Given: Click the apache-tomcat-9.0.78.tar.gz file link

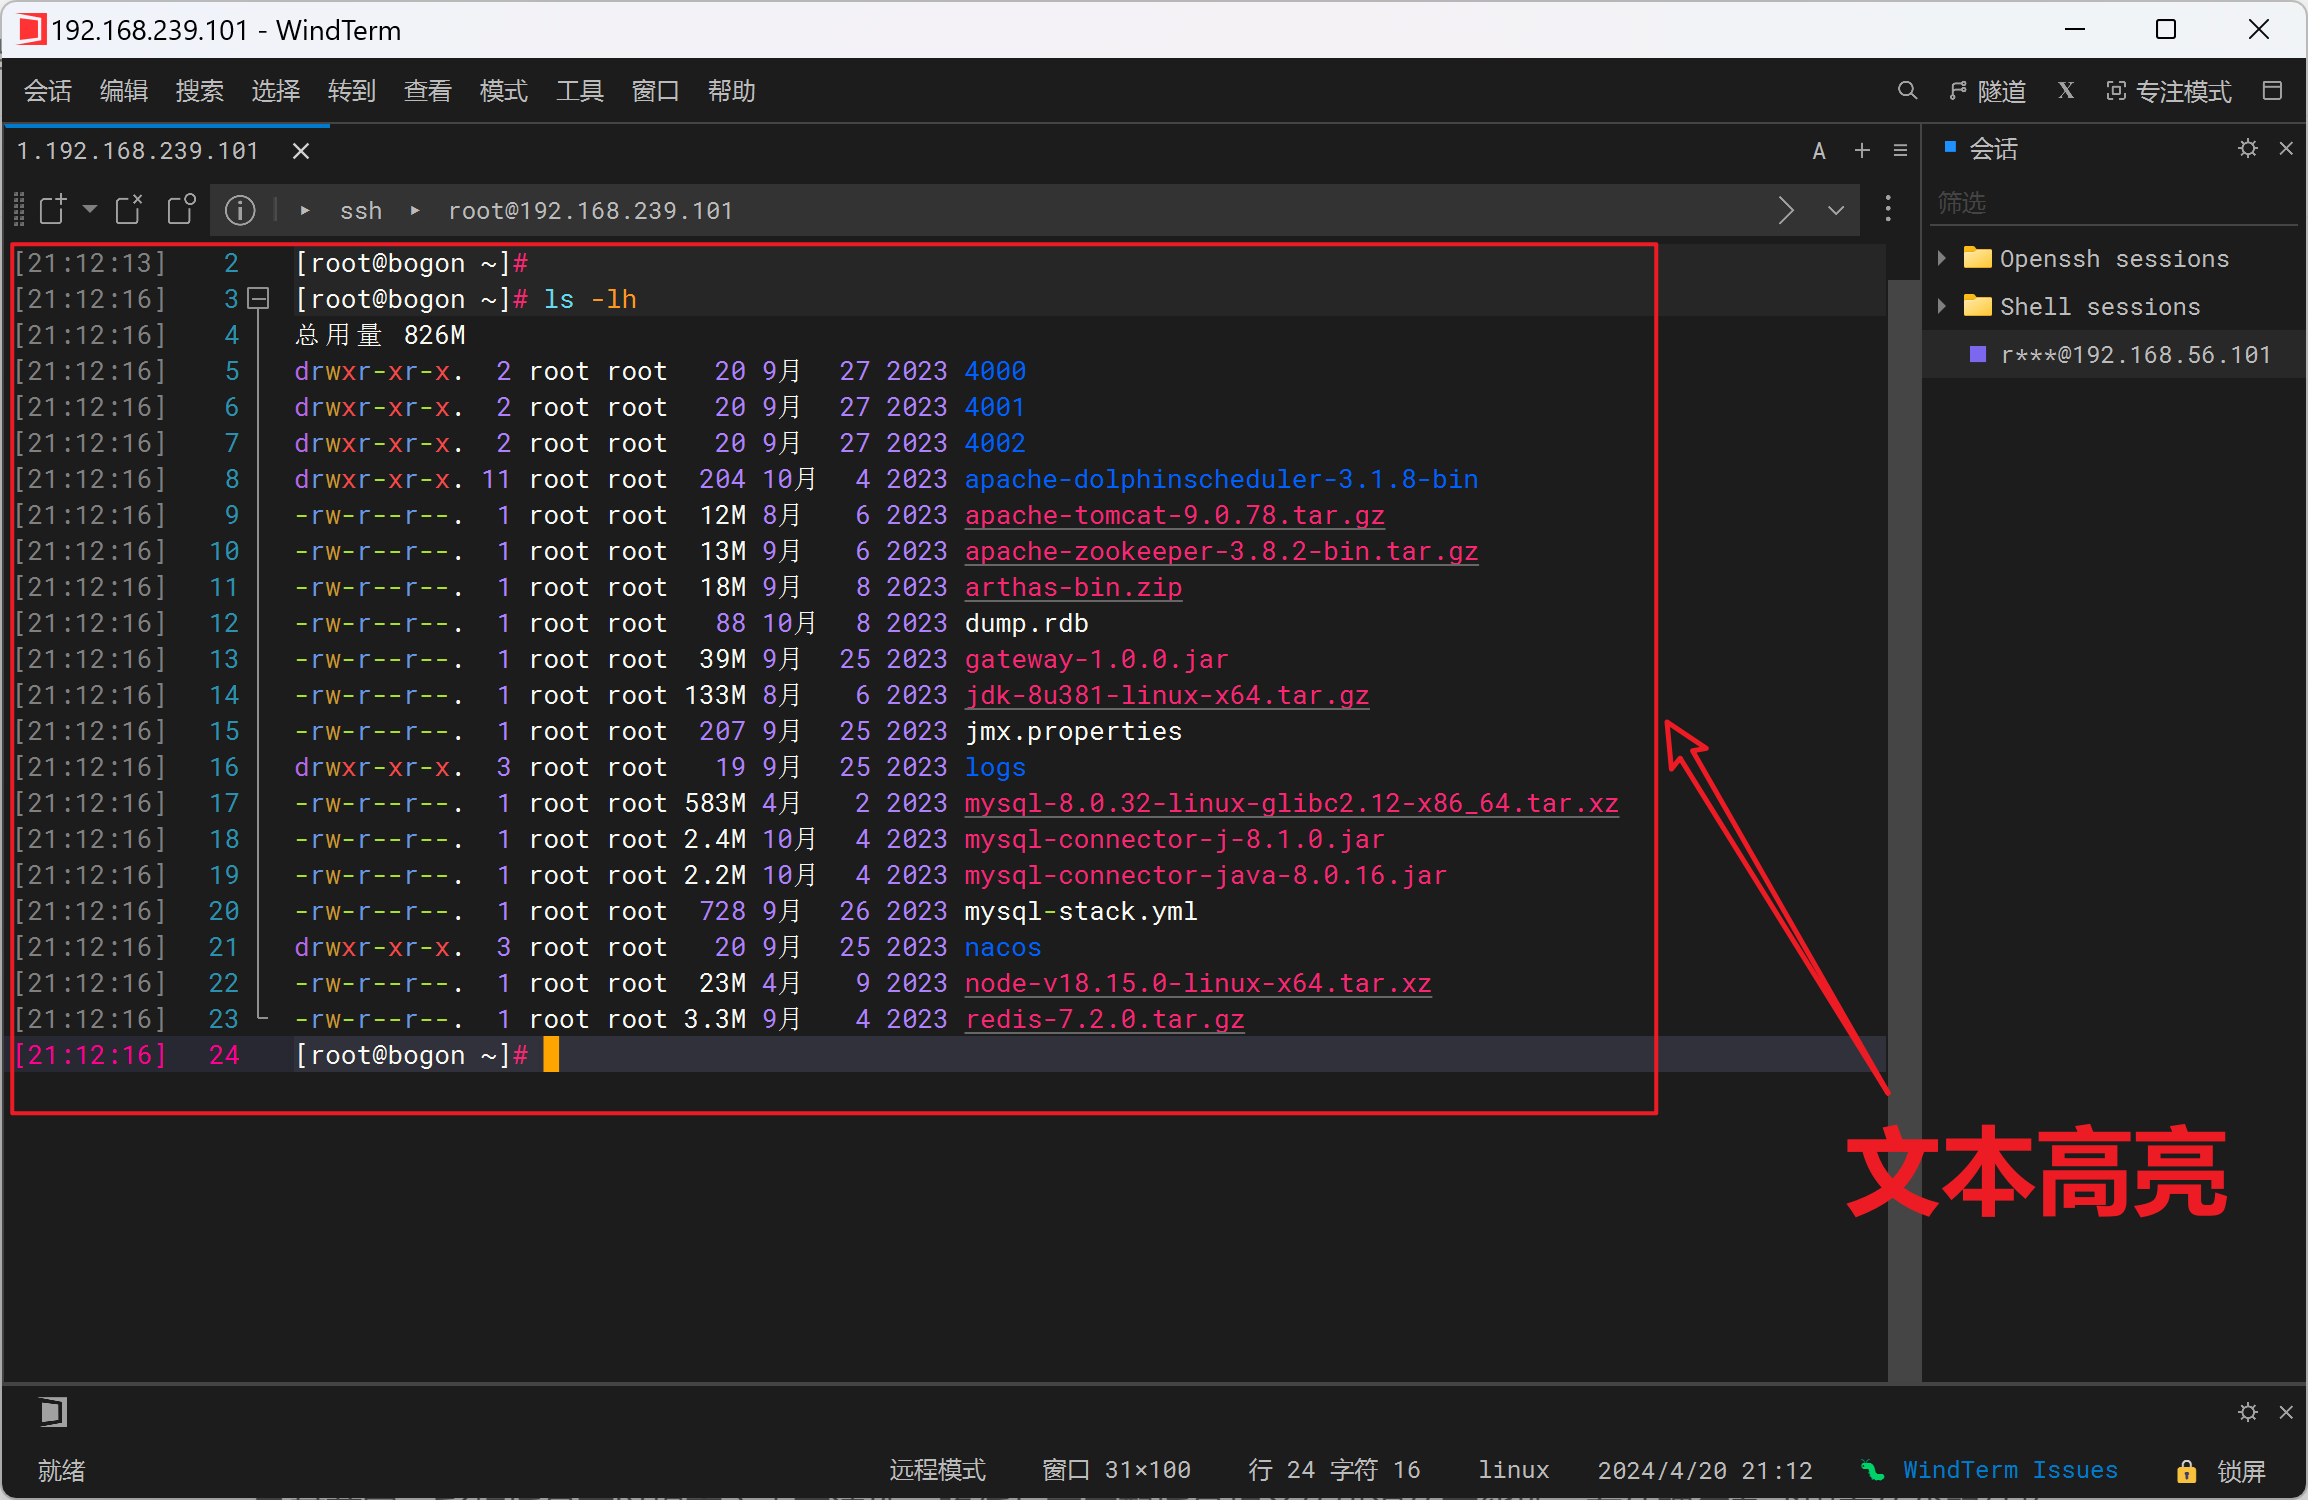Looking at the screenshot, I should point(1174,515).
